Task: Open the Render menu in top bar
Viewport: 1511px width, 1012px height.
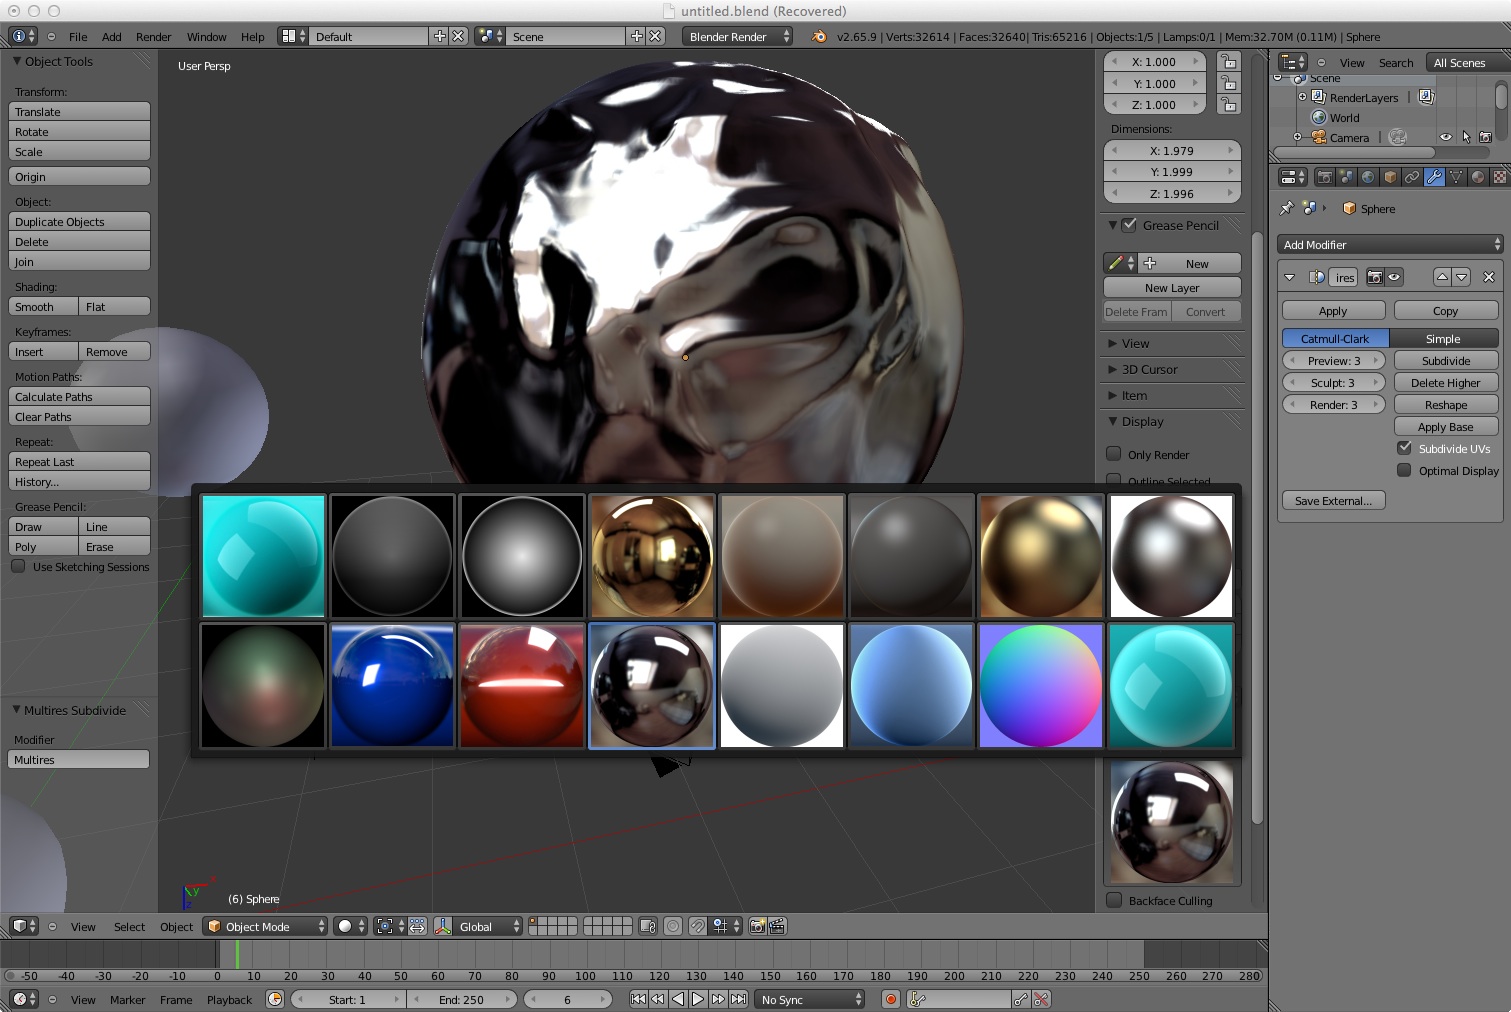Action: pyautogui.click(x=153, y=37)
